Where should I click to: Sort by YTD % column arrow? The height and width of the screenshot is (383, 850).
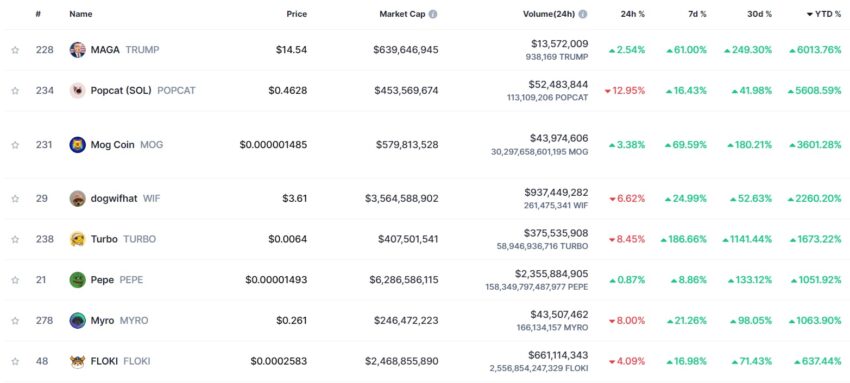[x=810, y=15]
